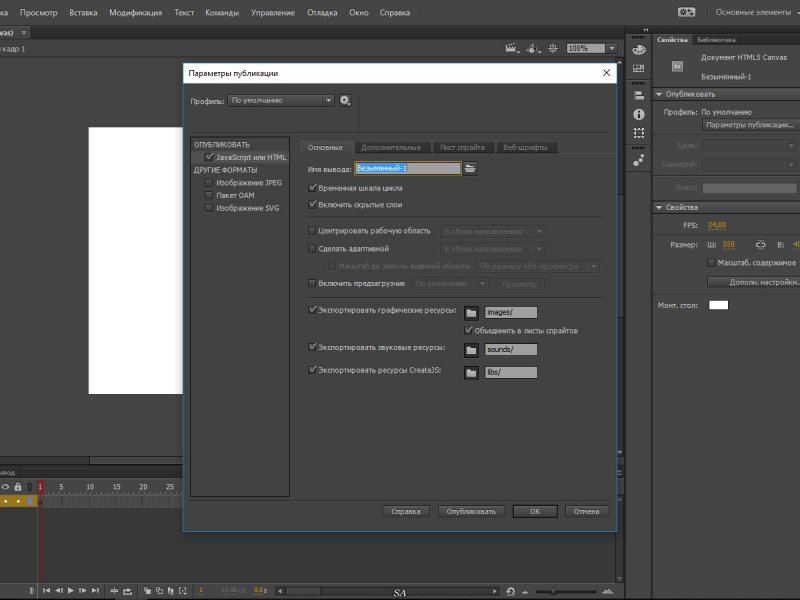
Task: Open the Основные элементы workspace dropdown
Action: pos(757,12)
